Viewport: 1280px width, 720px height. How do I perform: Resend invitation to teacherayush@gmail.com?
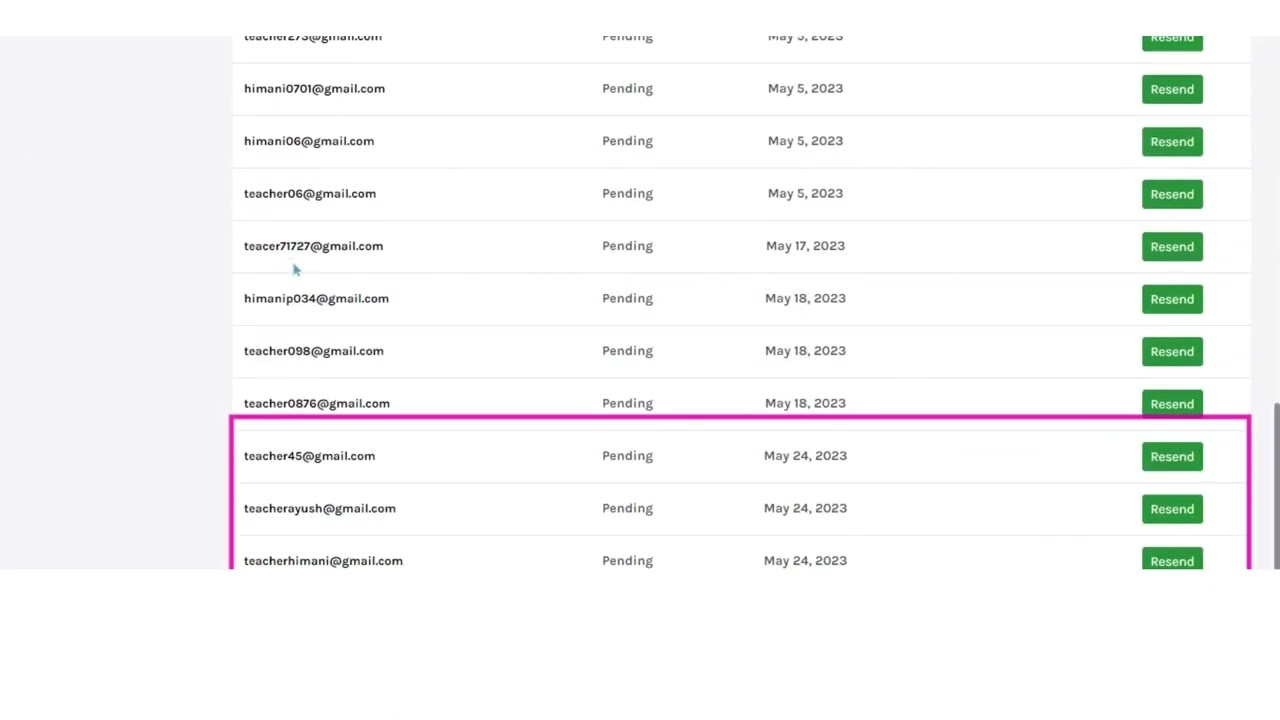pyautogui.click(x=1172, y=509)
